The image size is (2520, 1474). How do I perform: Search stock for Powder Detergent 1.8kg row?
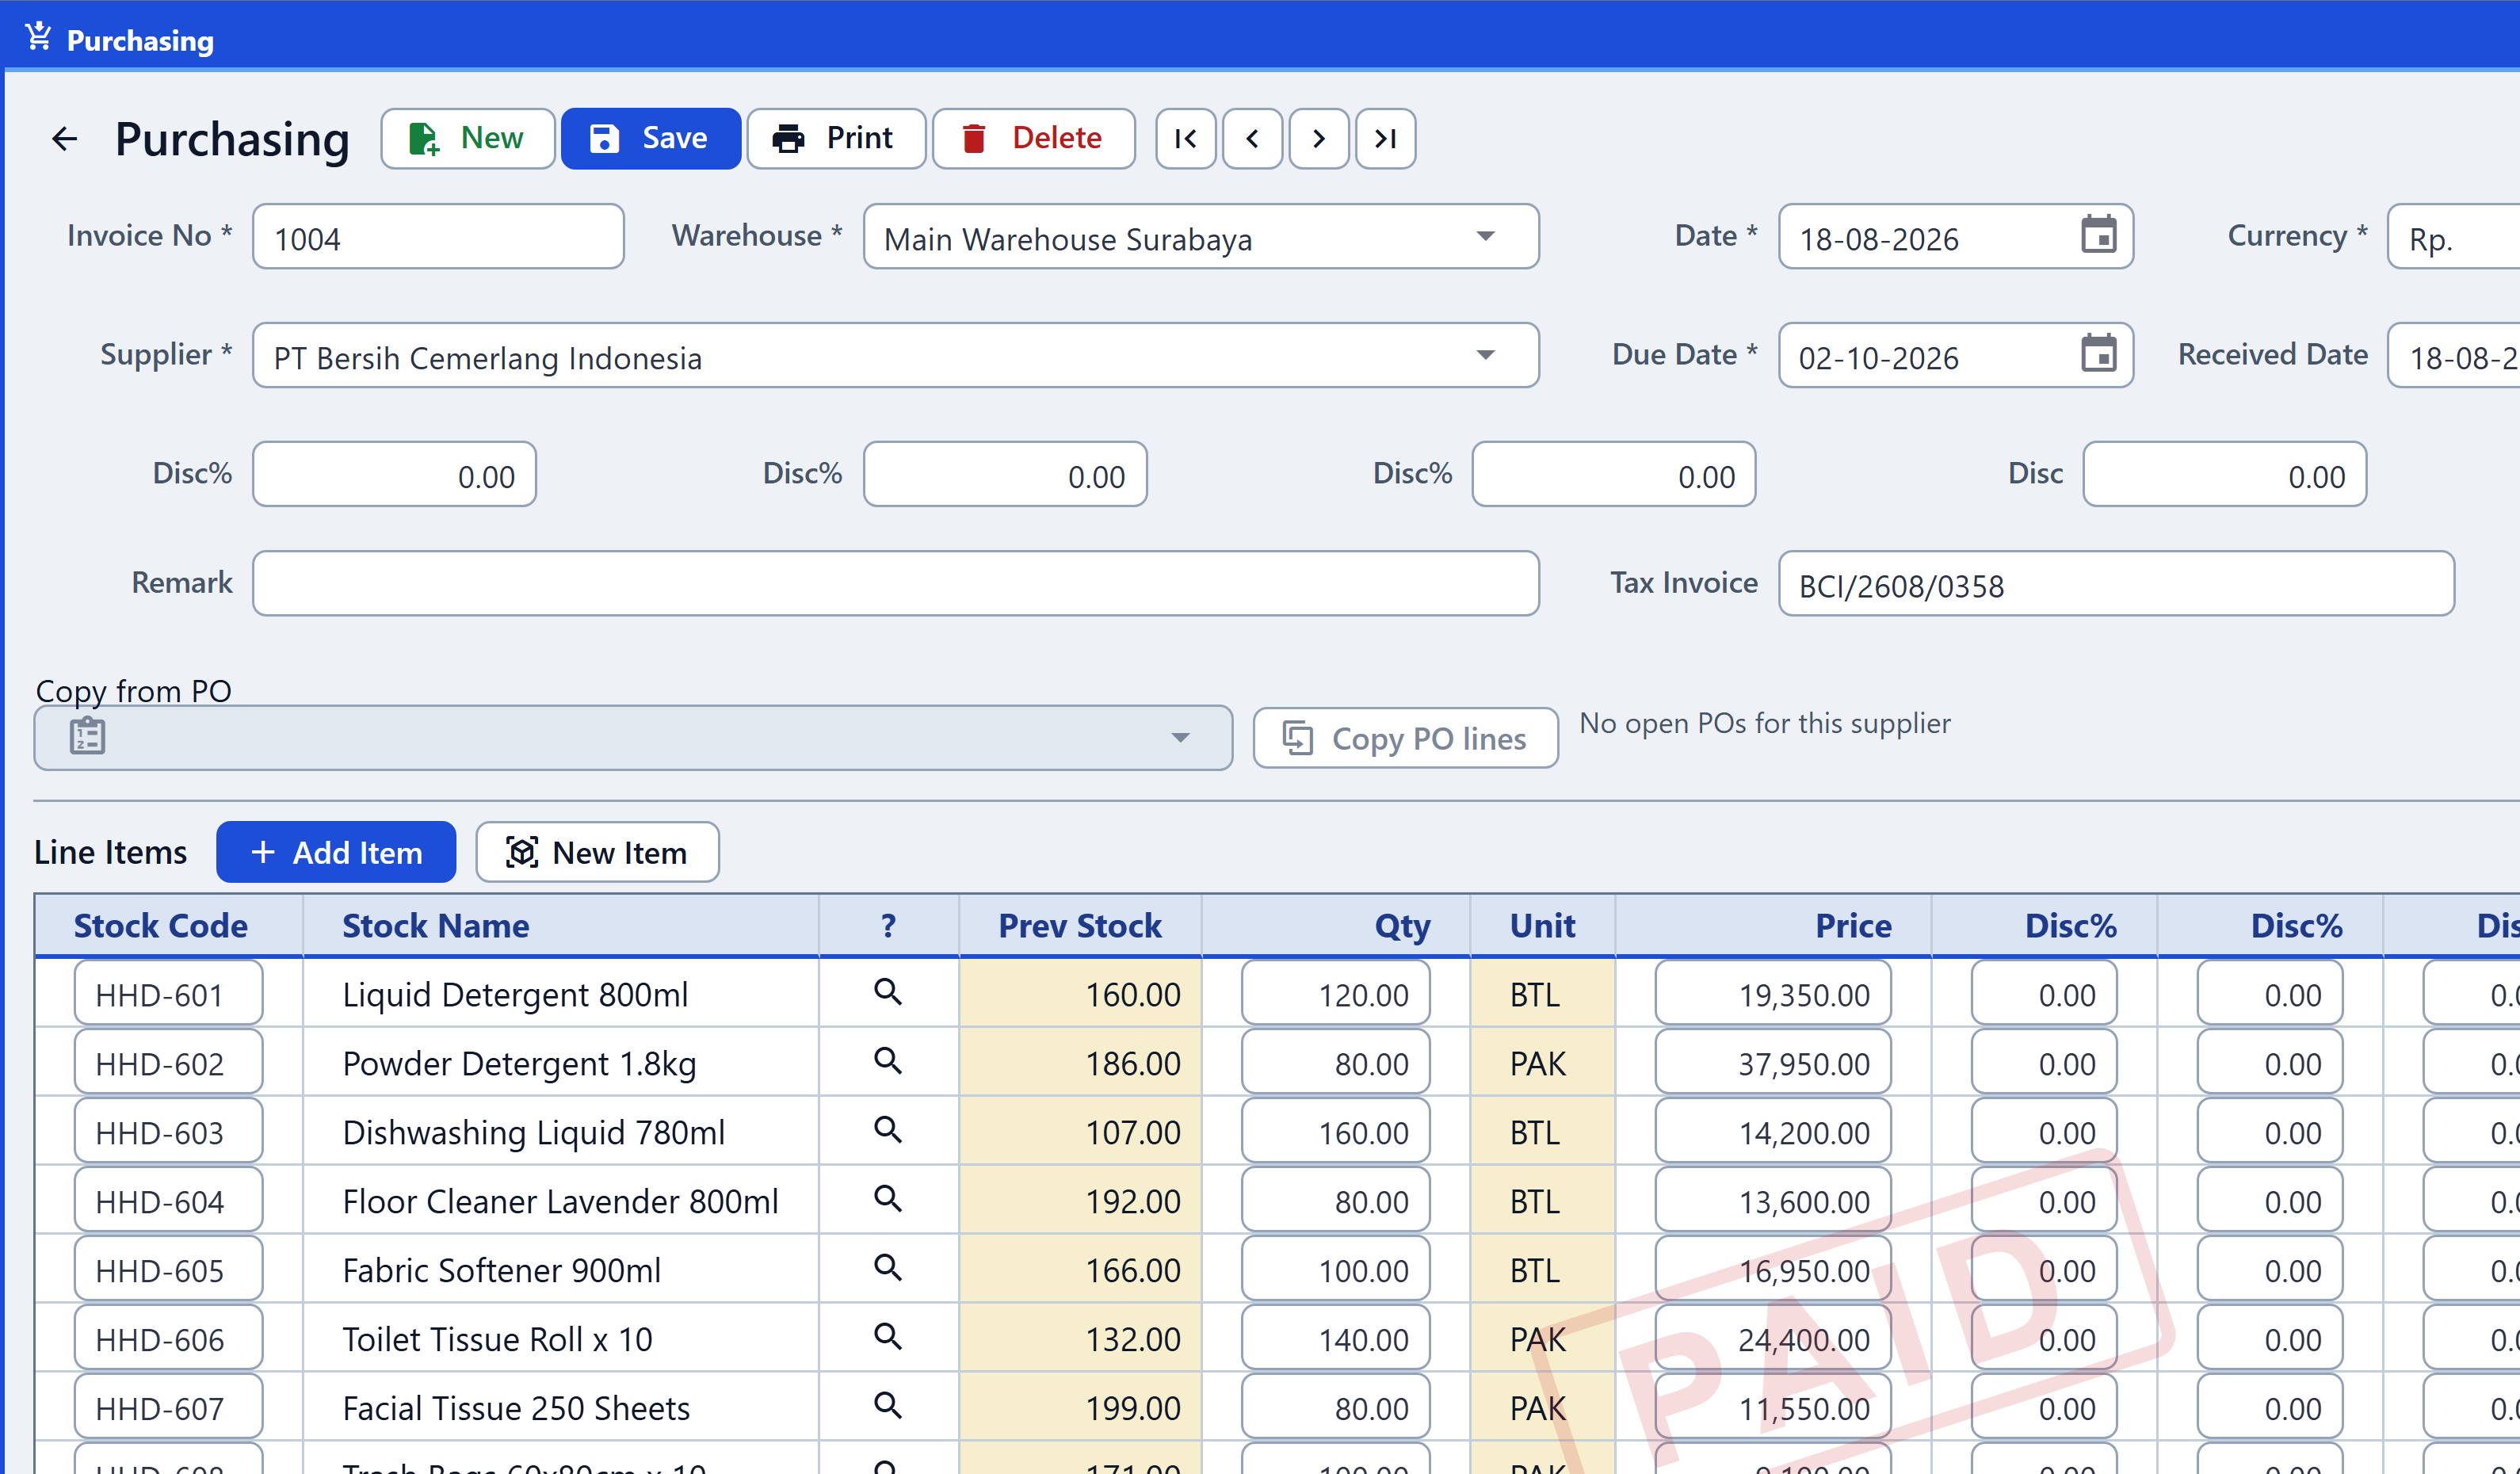click(x=888, y=1060)
